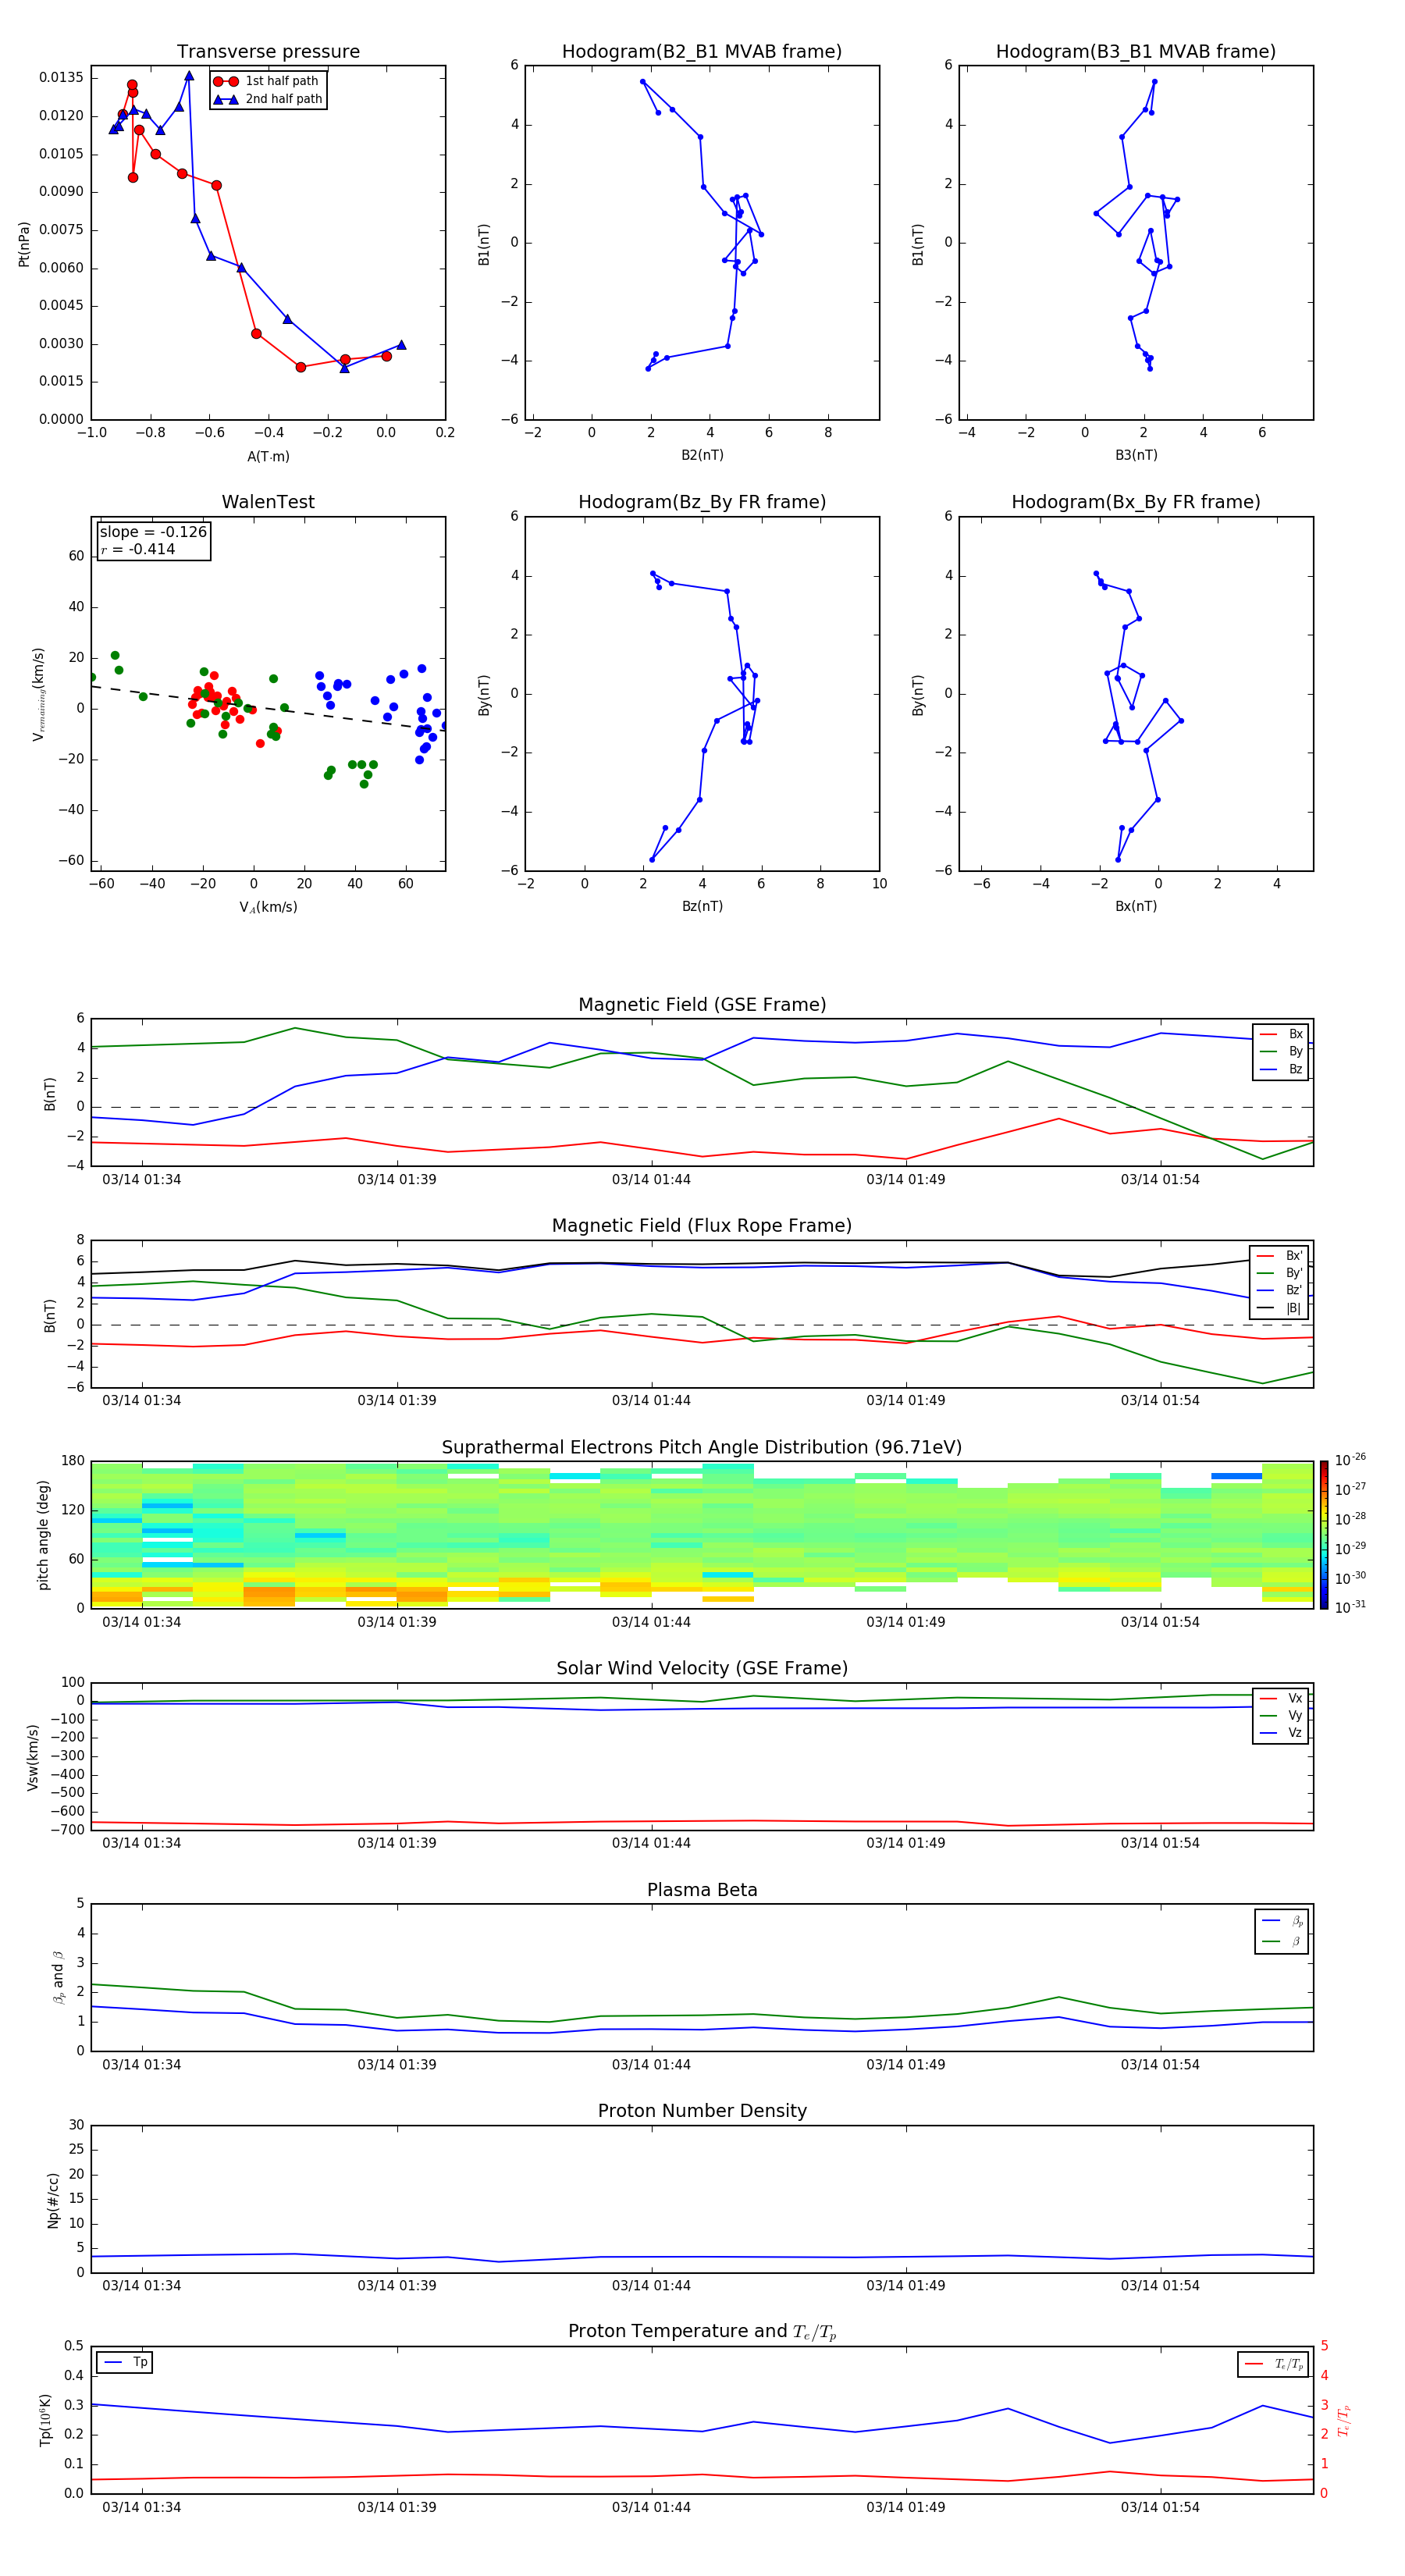
Task: Select the "Bx'" flux rope legend entry
Action: tap(1279, 1255)
